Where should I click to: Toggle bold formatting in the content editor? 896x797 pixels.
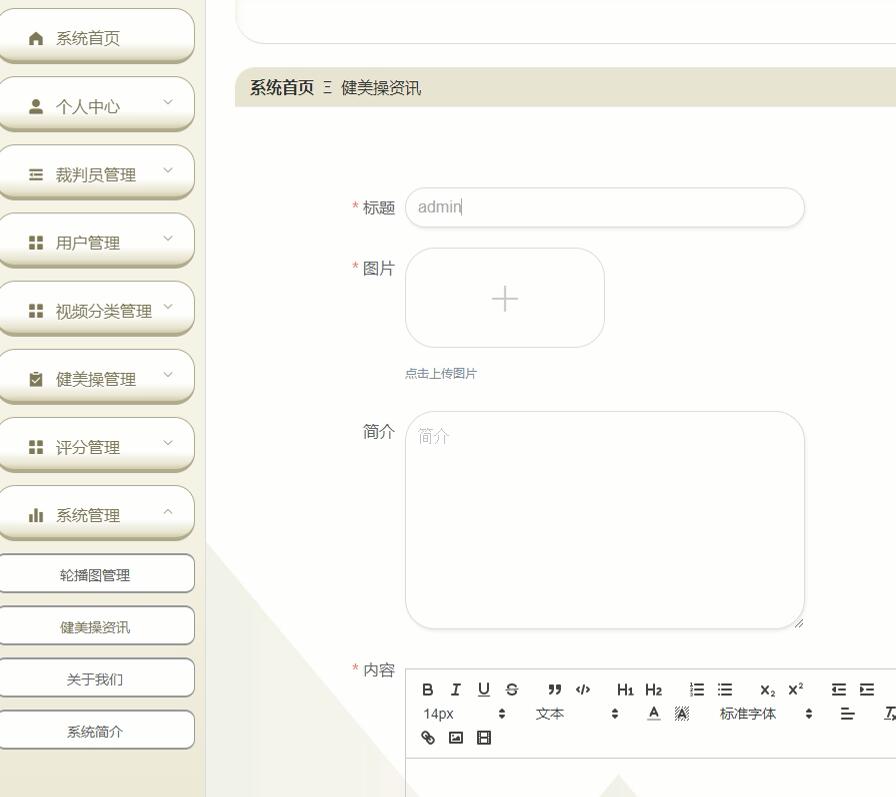[427, 689]
